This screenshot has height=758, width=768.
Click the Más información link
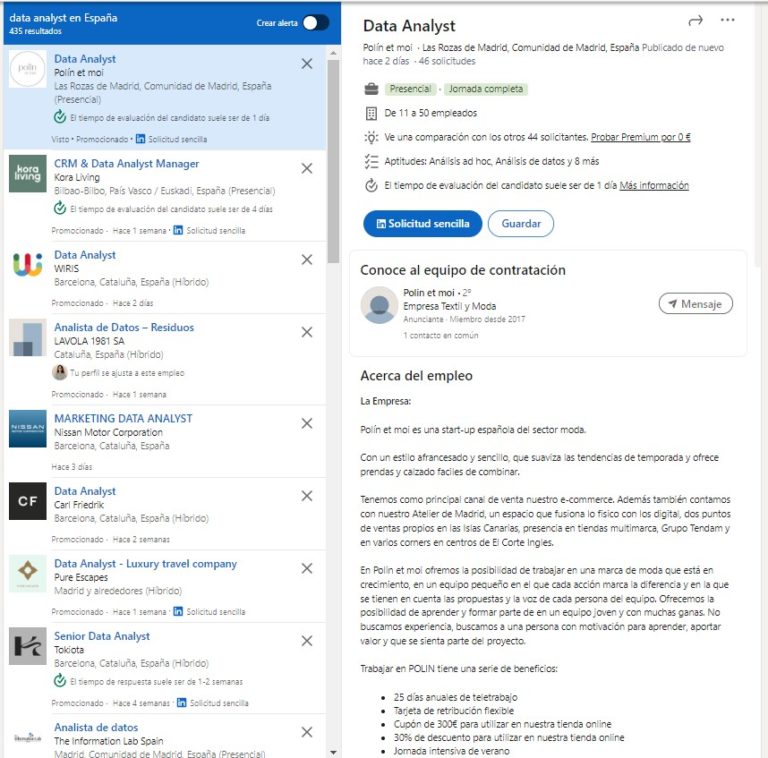[x=654, y=186]
